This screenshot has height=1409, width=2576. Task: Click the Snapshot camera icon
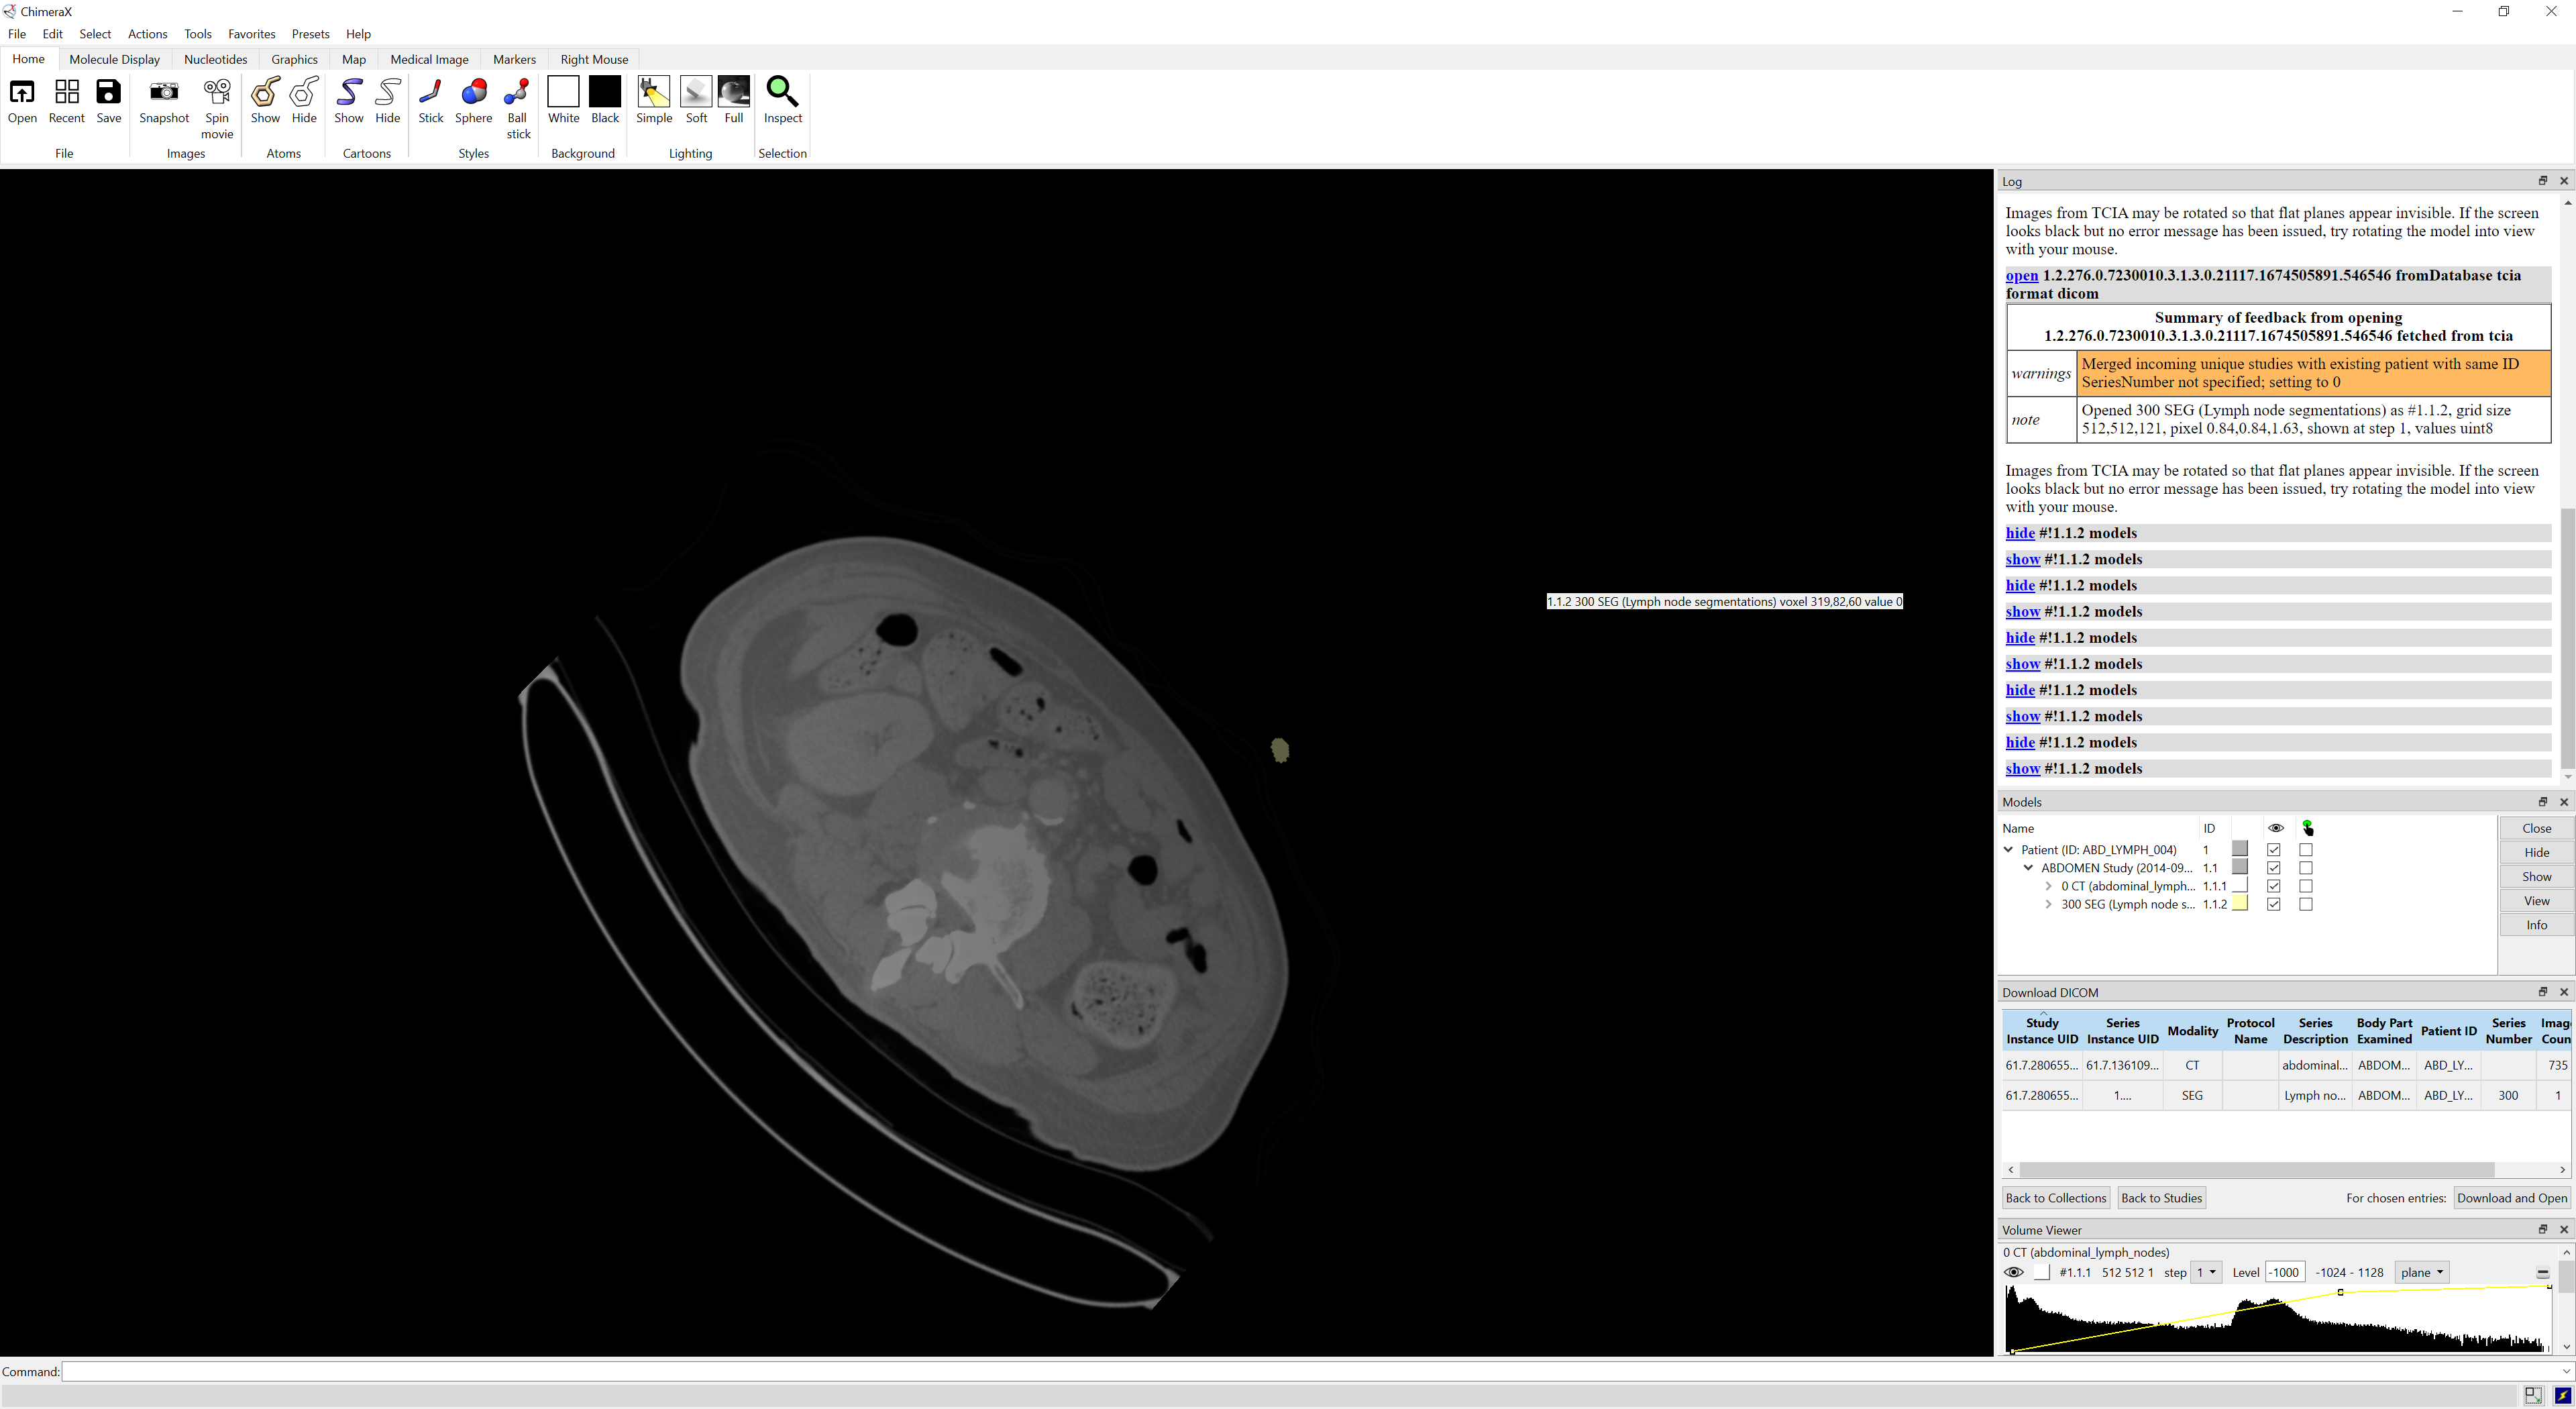(164, 93)
